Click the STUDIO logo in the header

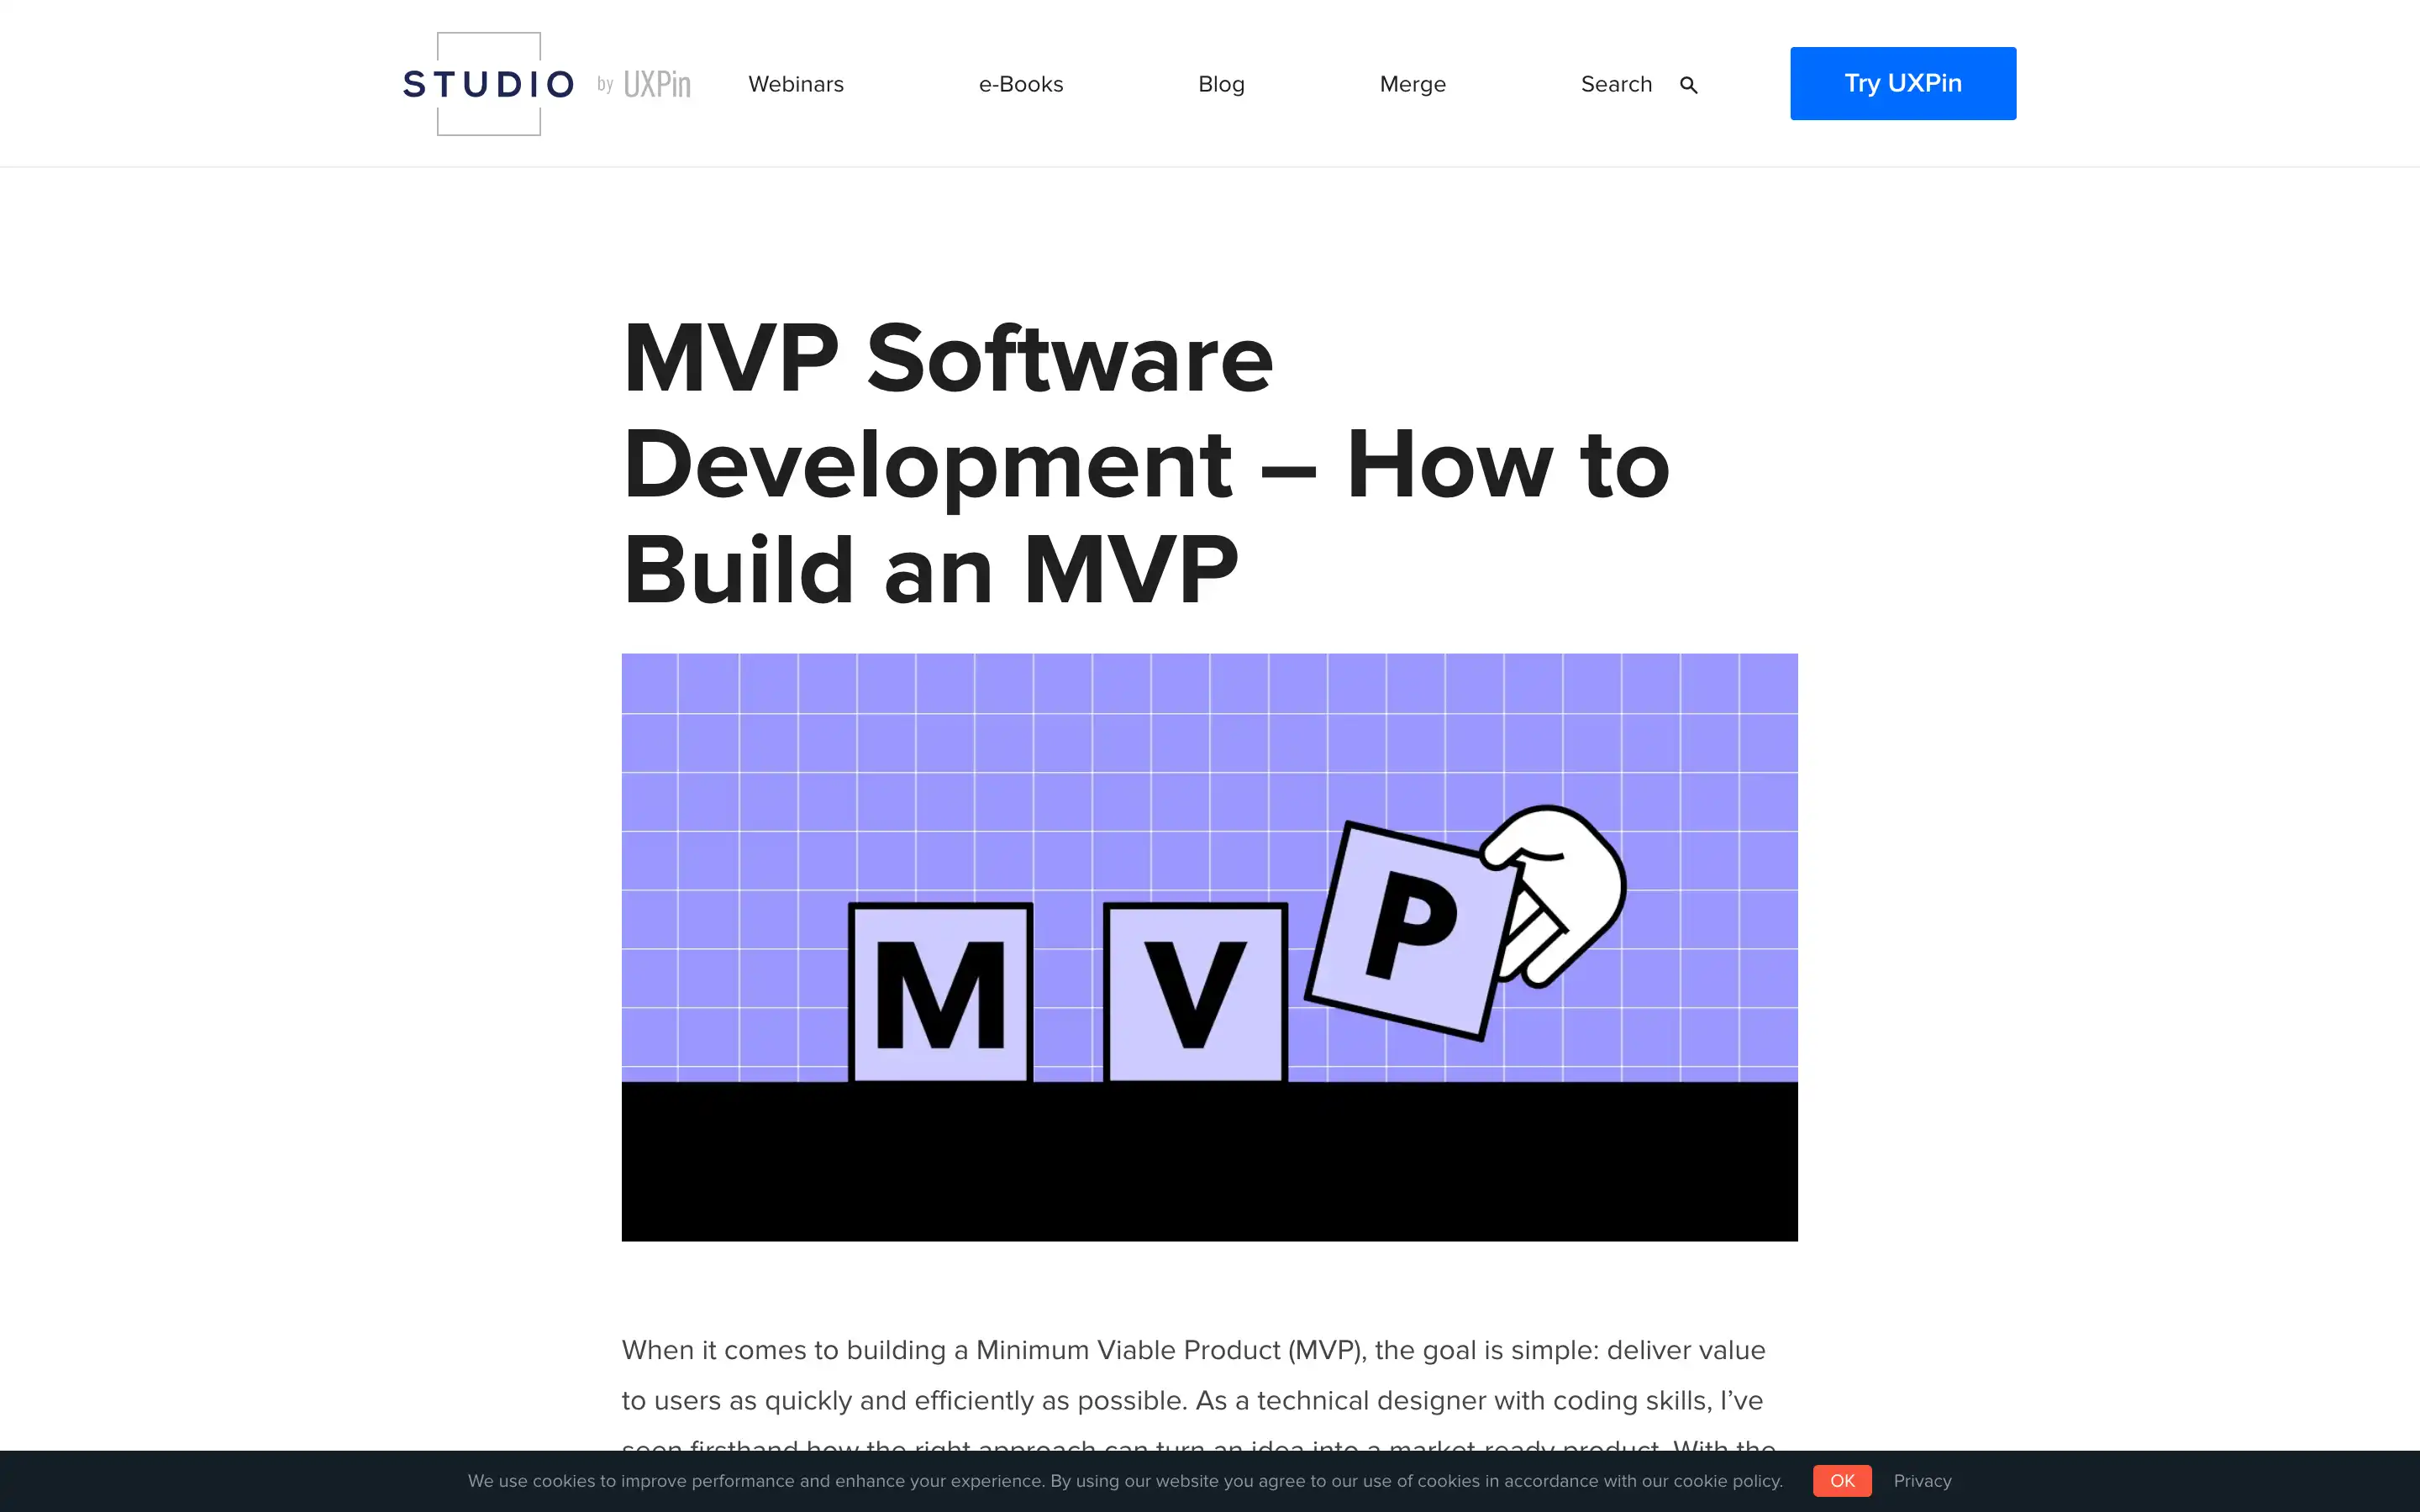point(488,83)
